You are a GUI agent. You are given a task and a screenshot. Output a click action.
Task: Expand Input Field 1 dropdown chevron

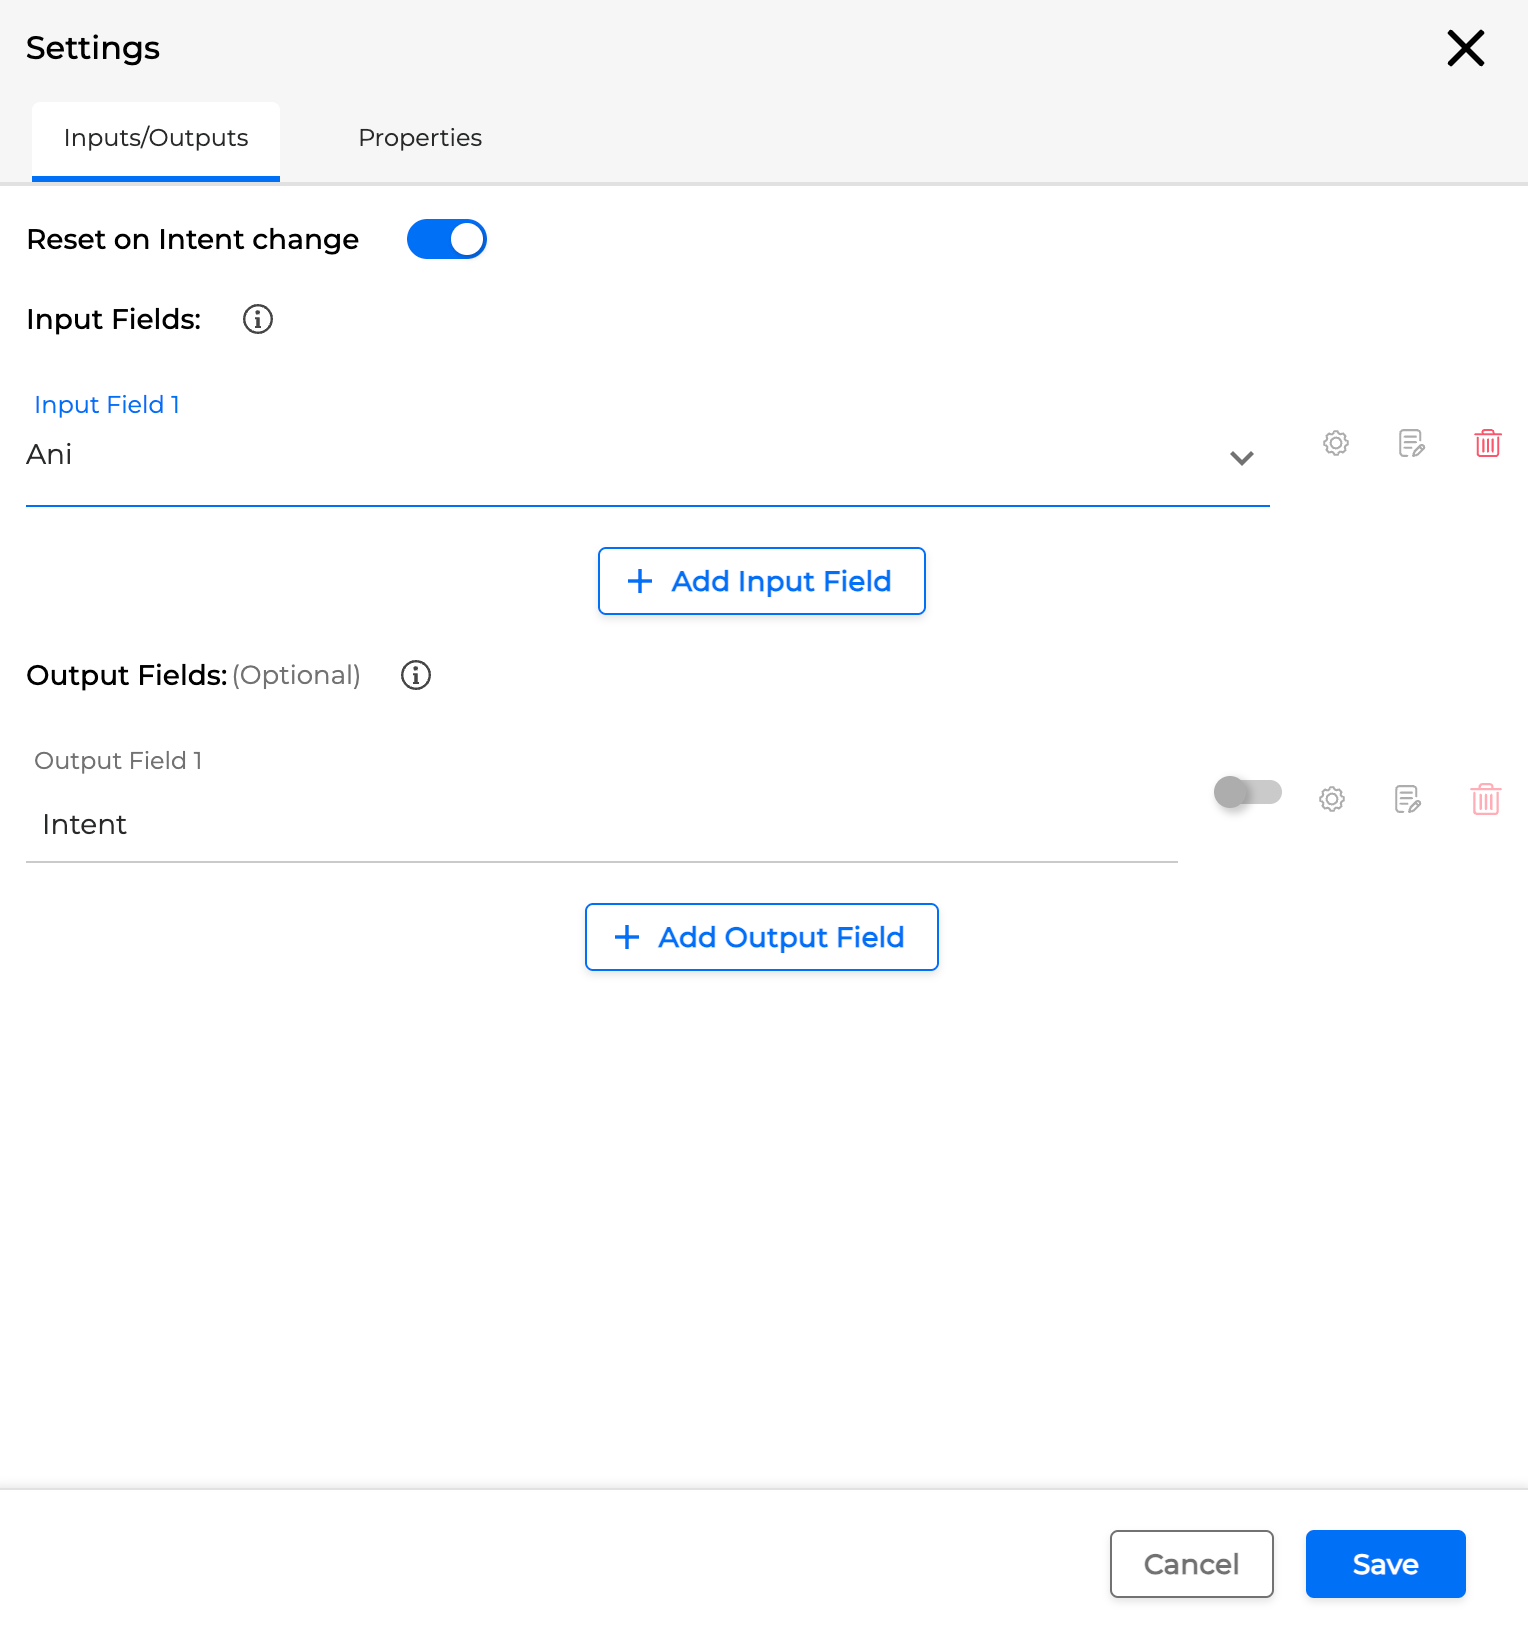(1241, 458)
